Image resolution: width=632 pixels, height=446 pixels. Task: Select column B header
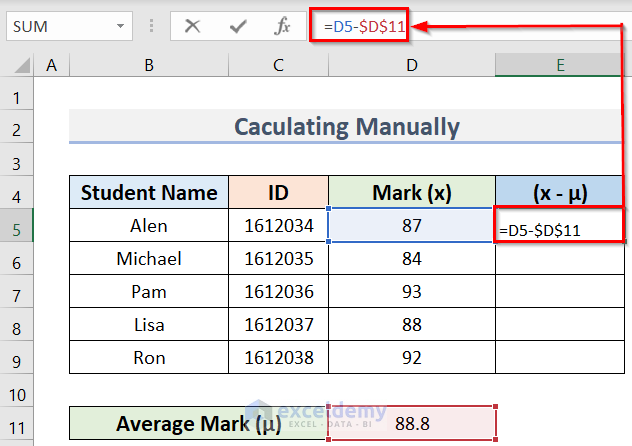point(148,66)
